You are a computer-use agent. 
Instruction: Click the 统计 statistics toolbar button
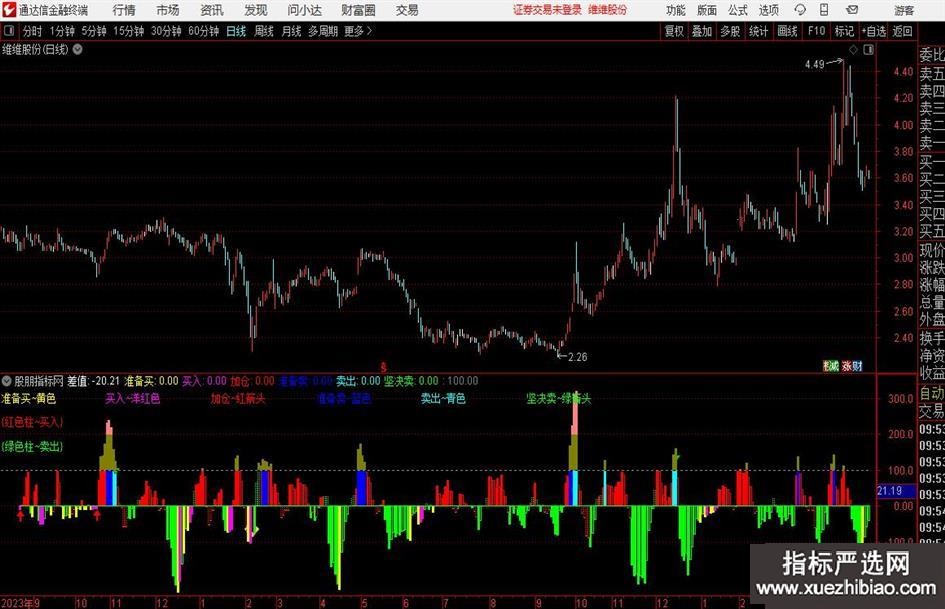coord(758,31)
